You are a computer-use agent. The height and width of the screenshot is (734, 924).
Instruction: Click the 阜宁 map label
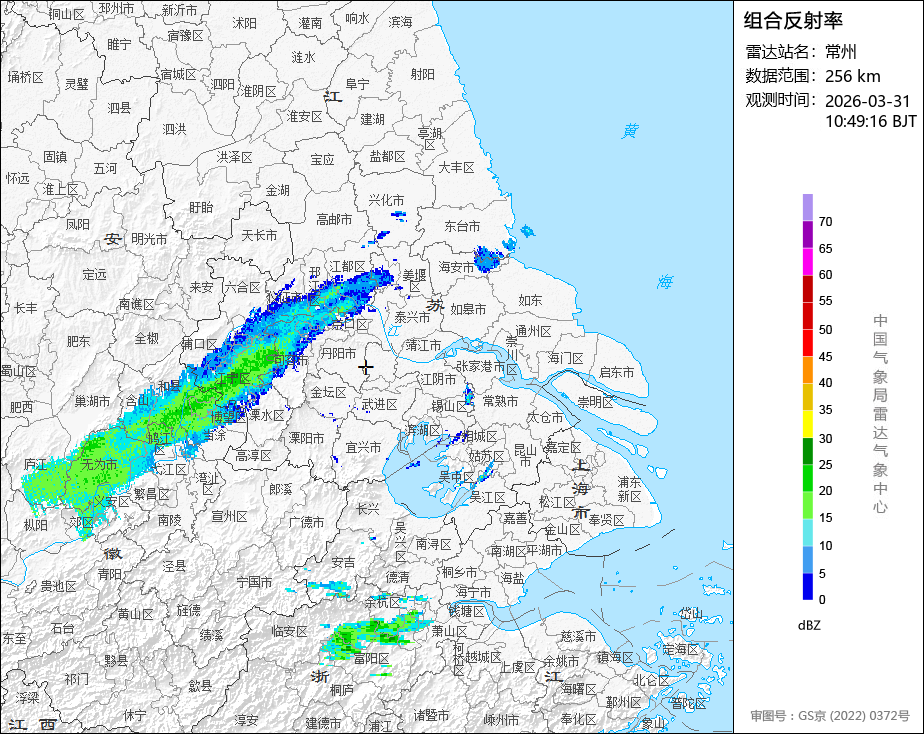click(357, 84)
